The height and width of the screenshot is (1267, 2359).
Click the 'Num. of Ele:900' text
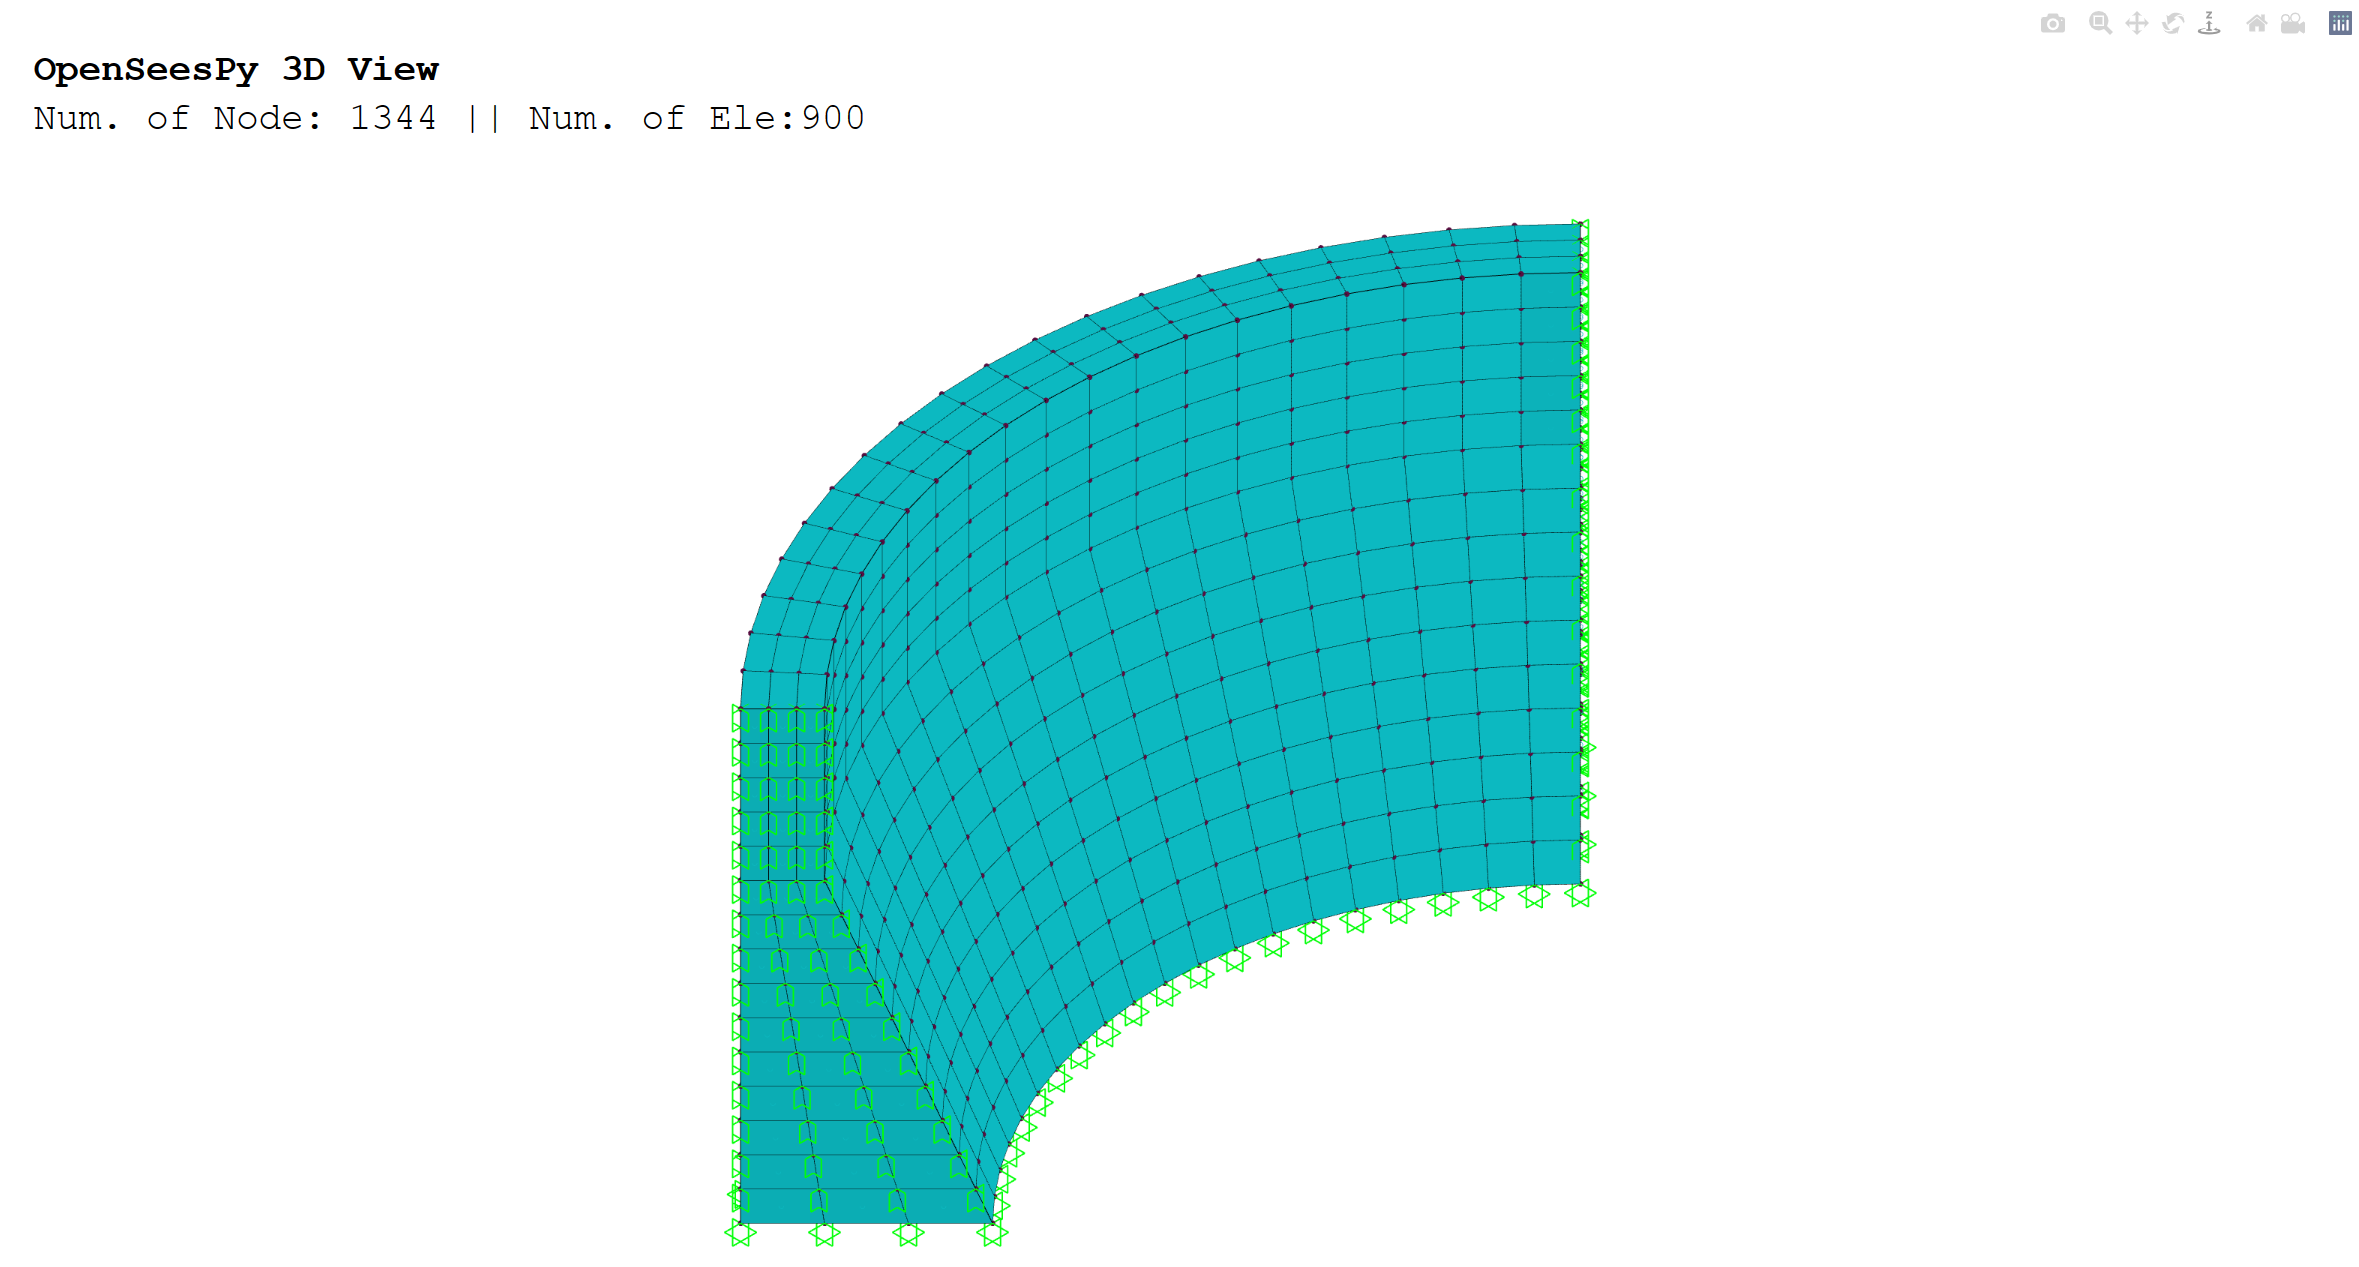(x=697, y=118)
